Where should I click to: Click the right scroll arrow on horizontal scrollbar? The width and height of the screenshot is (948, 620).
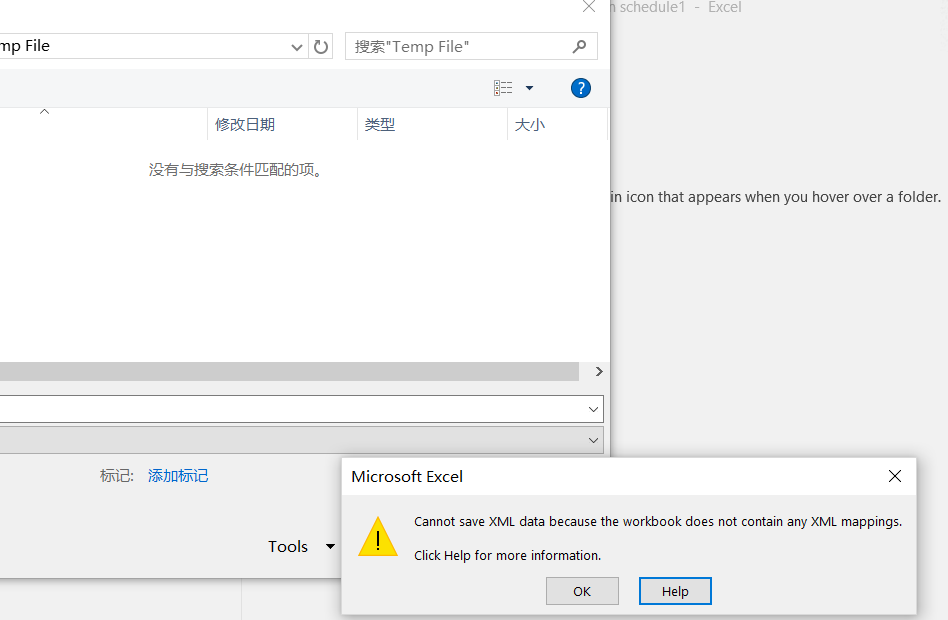597,371
